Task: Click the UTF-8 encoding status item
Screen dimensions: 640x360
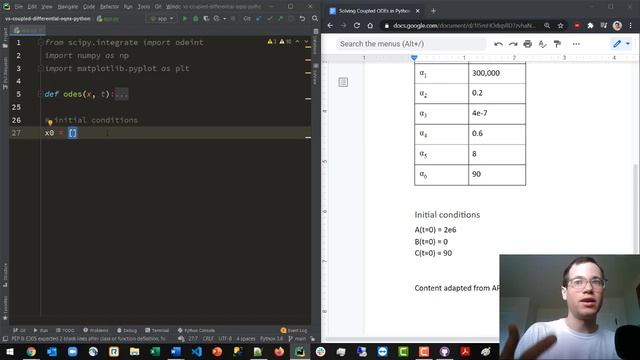Action: (225, 339)
